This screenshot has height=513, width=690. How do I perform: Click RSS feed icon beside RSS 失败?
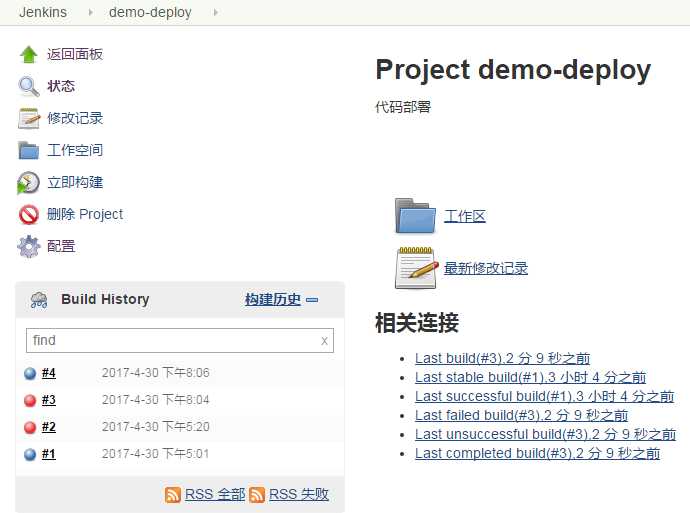(257, 495)
